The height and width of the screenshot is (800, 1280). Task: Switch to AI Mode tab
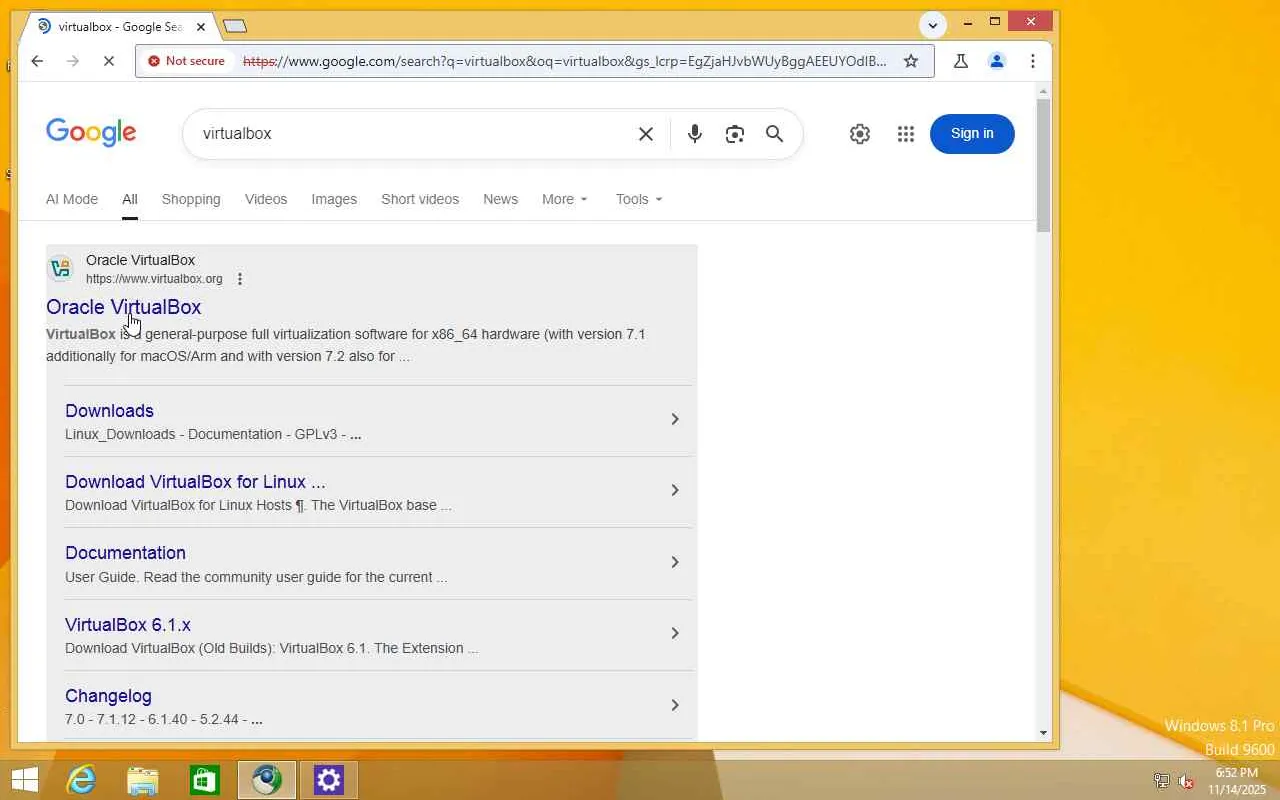point(72,199)
